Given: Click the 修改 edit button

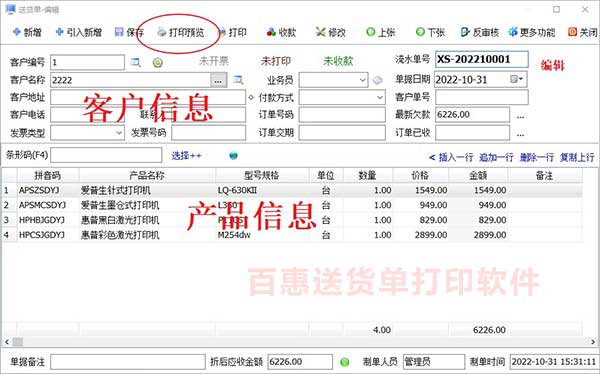Looking at the screenshot, I should click(331, 33).
